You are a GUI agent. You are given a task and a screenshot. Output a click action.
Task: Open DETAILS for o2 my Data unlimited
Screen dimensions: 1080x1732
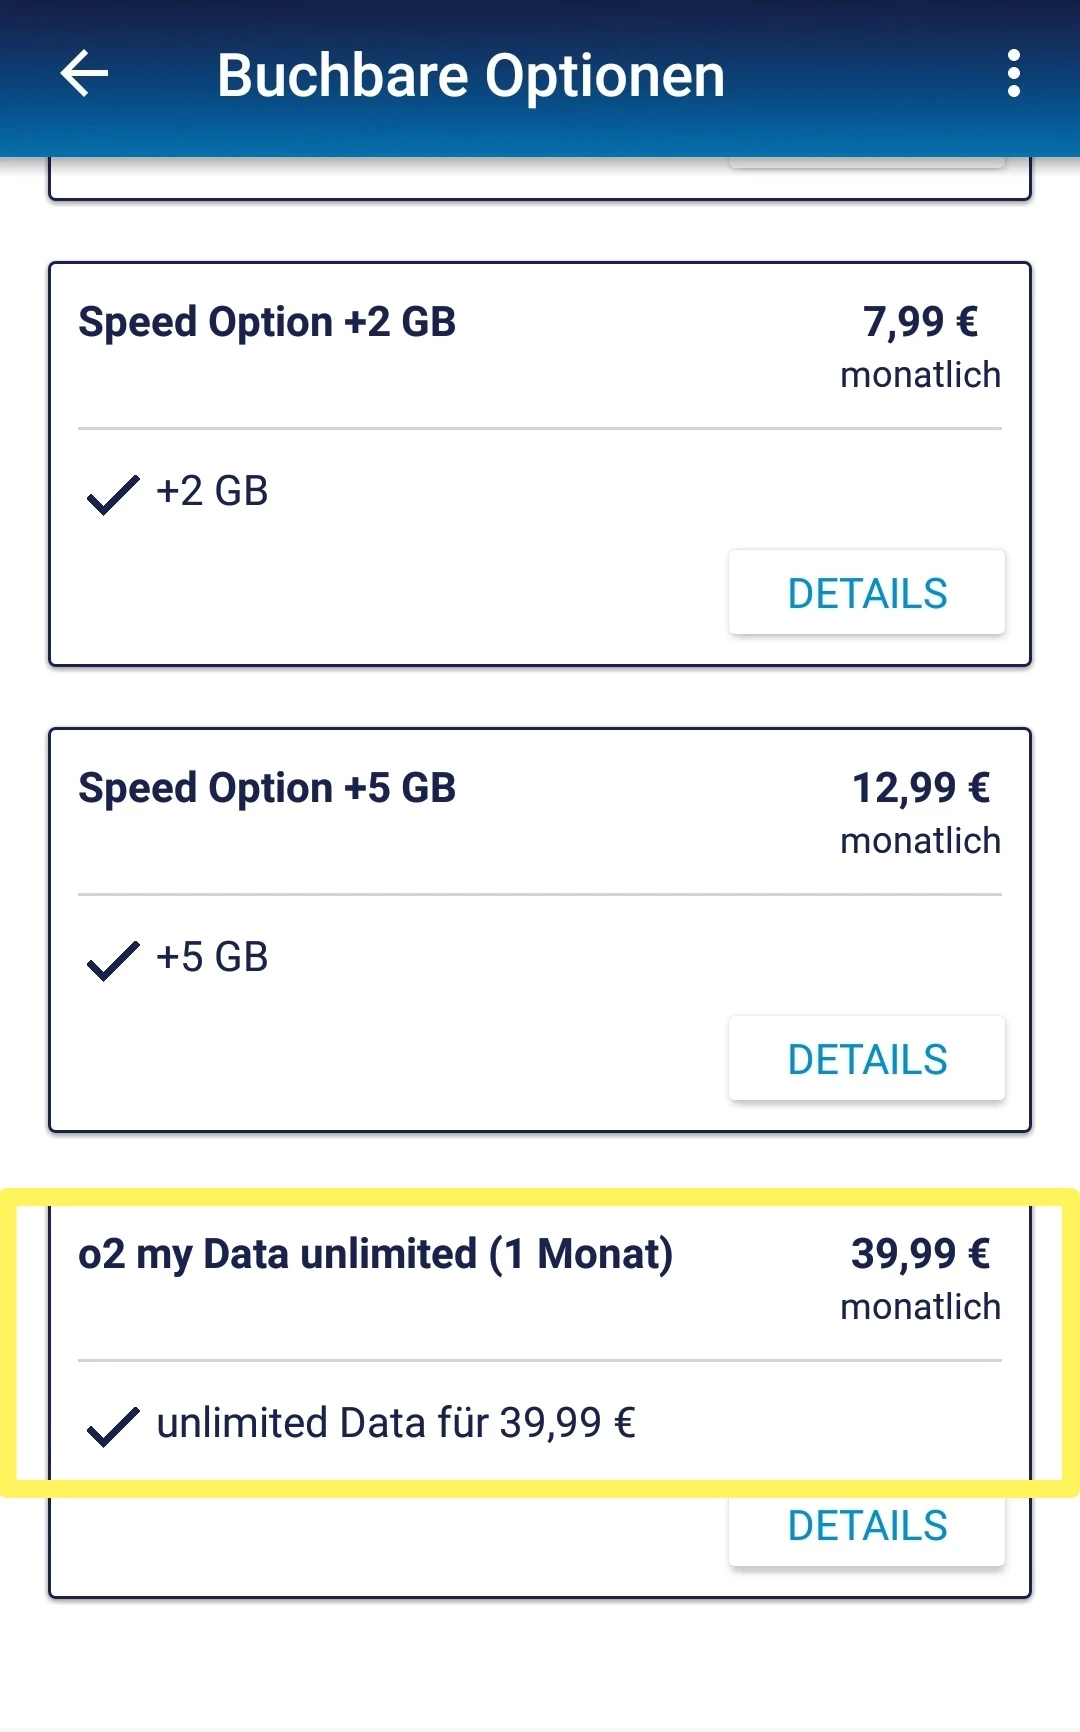(x=867, y=1527)
